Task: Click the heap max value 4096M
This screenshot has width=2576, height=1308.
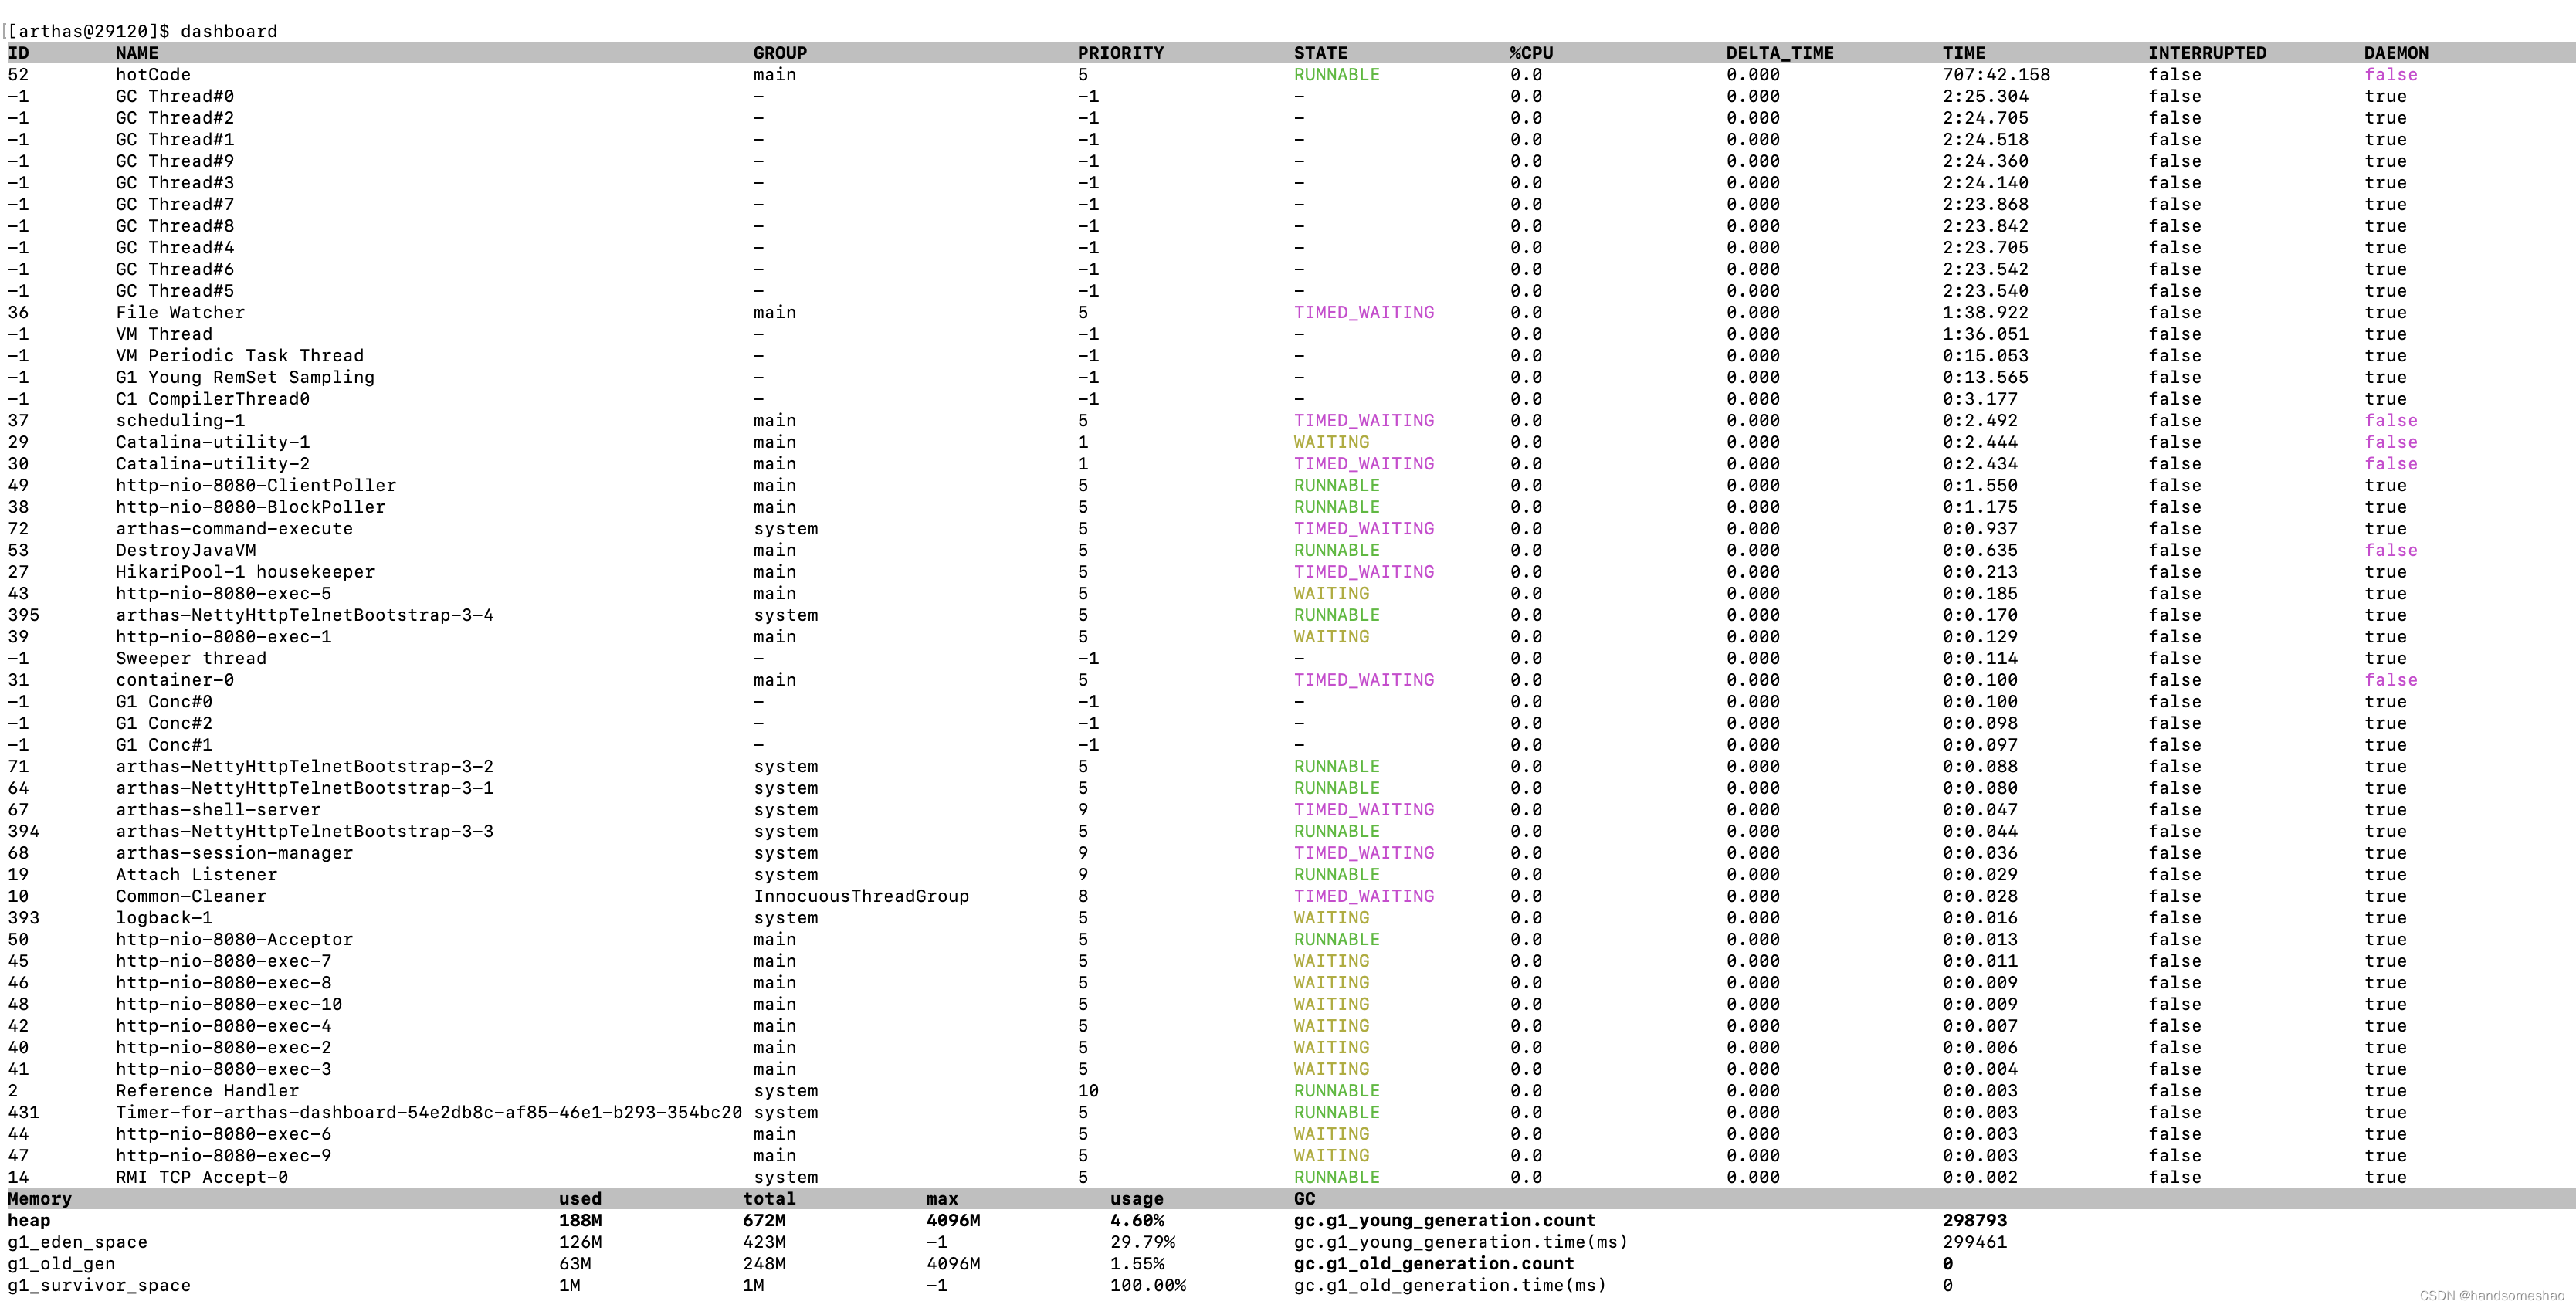Action: pos(953,1220)
